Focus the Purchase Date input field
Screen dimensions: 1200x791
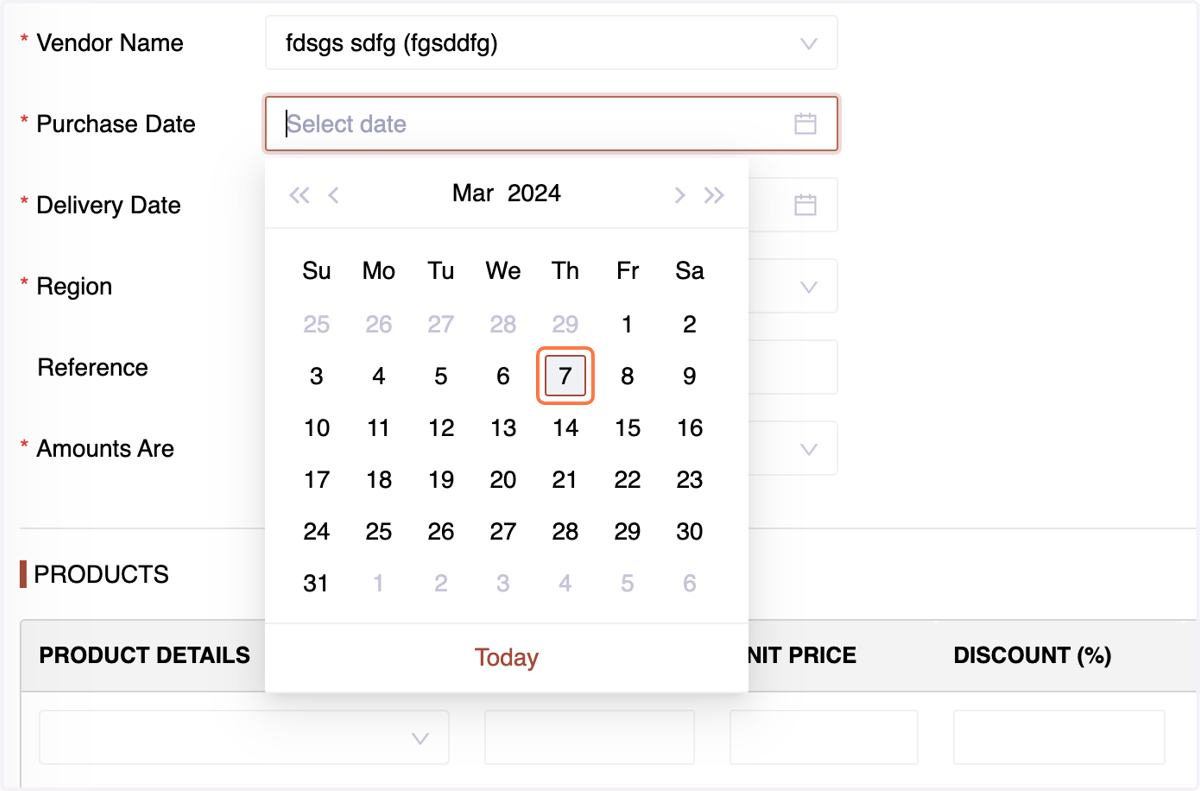[x=551, y=124]
